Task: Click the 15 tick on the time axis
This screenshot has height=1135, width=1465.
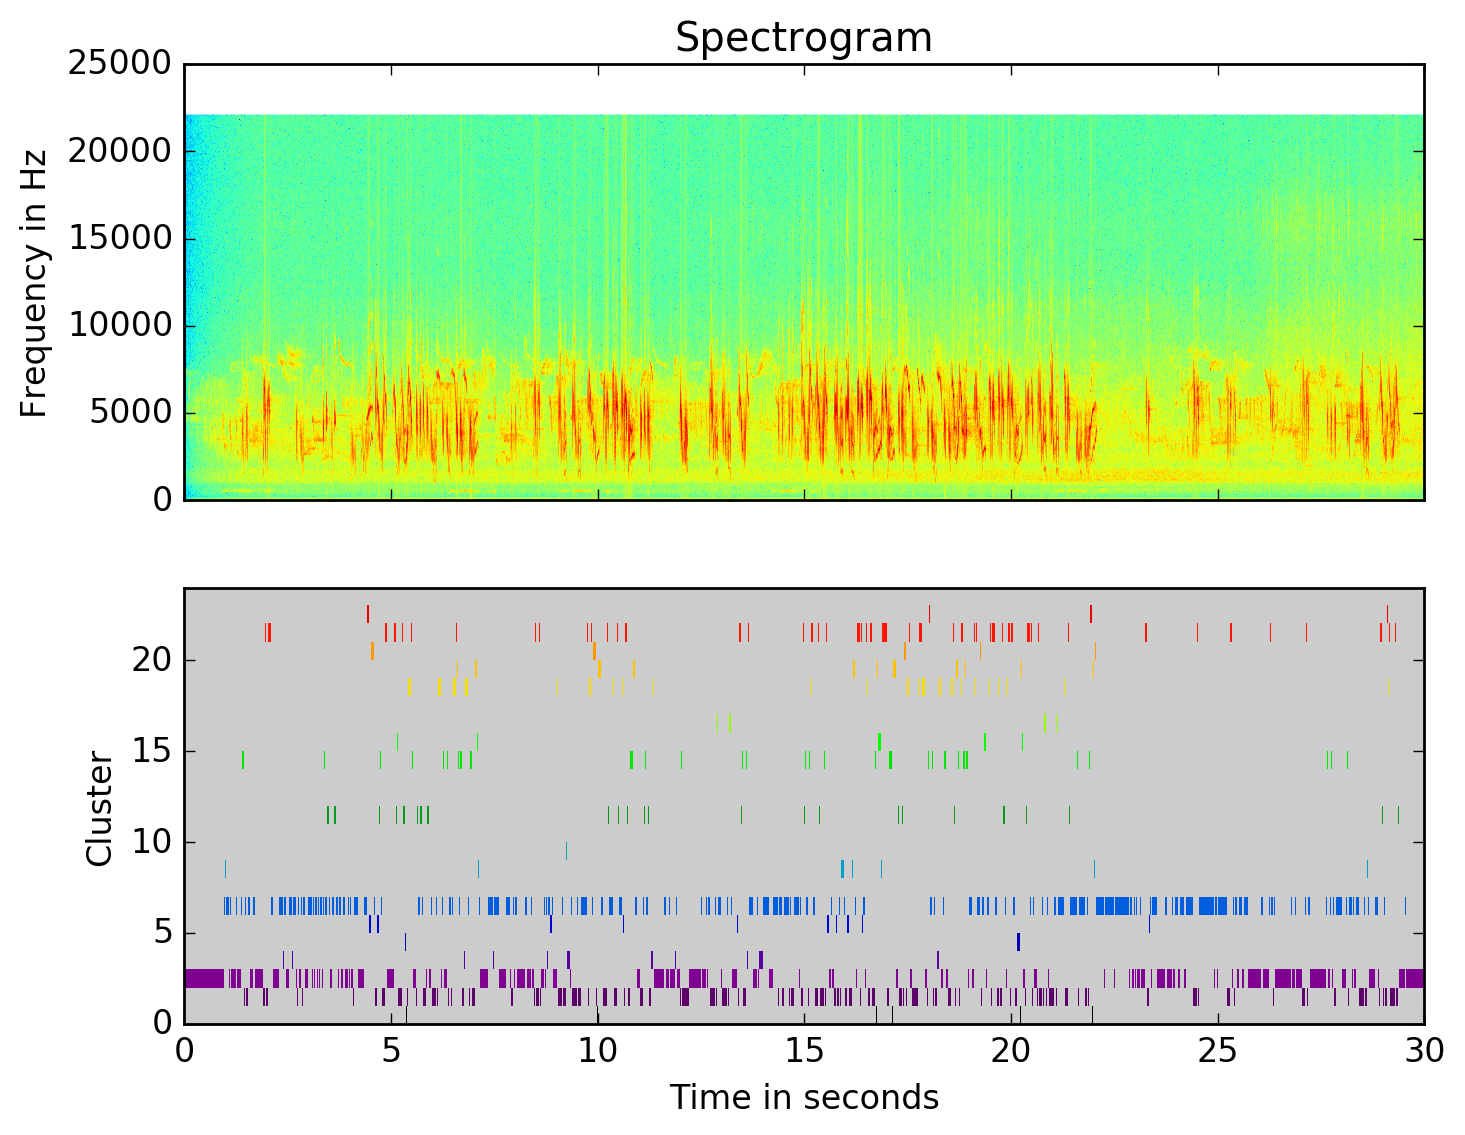Action: tap(804, 1052)
